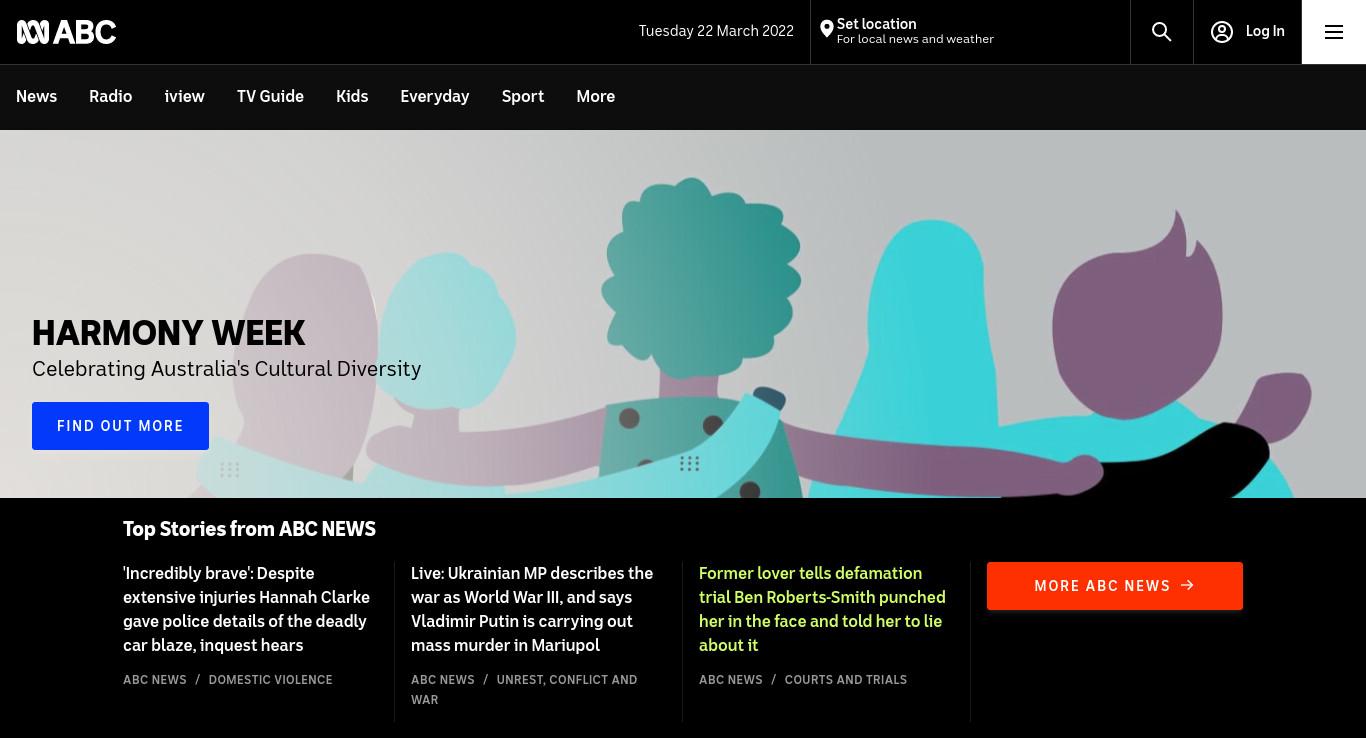Viewport: 1366px width, 738px height.
Task: Open the hamburger menu icon
Action: [1333, 32]
